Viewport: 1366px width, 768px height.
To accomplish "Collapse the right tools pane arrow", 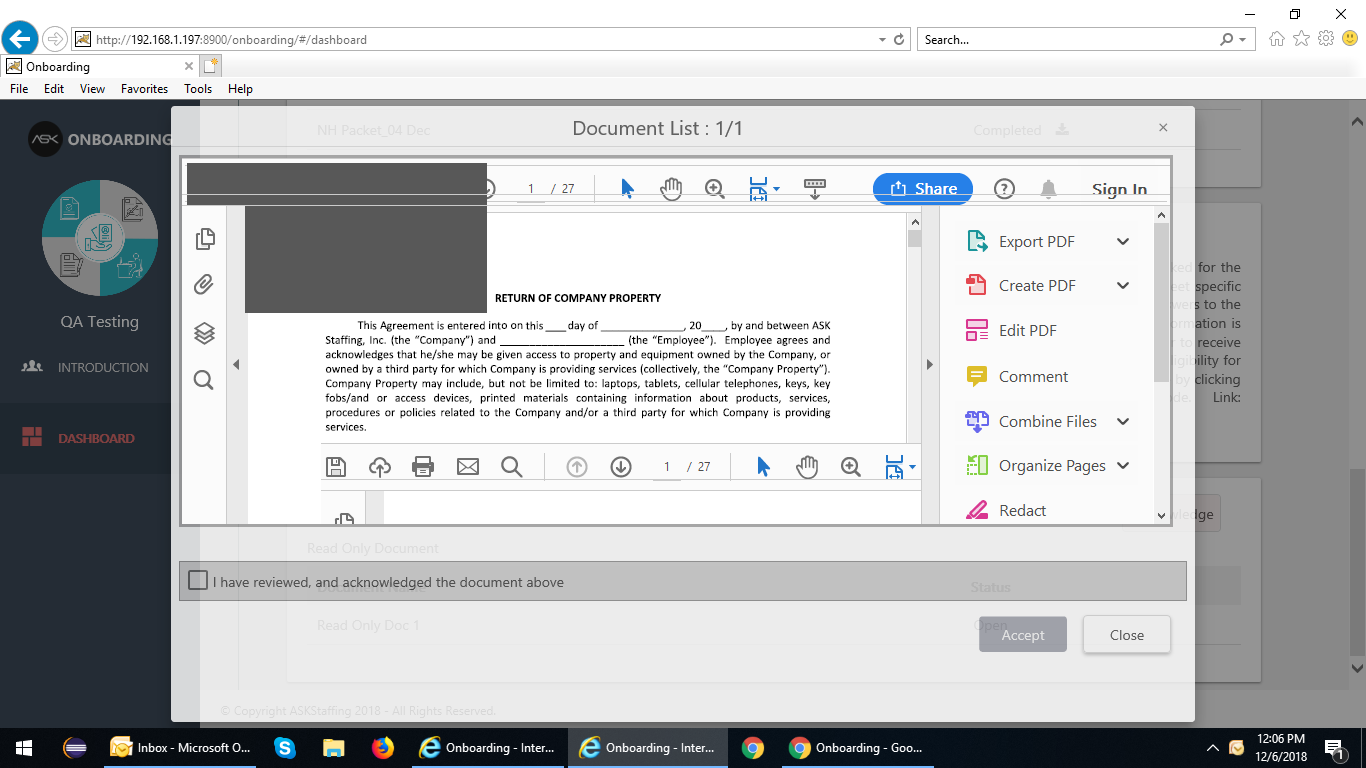I will (929, 365).
